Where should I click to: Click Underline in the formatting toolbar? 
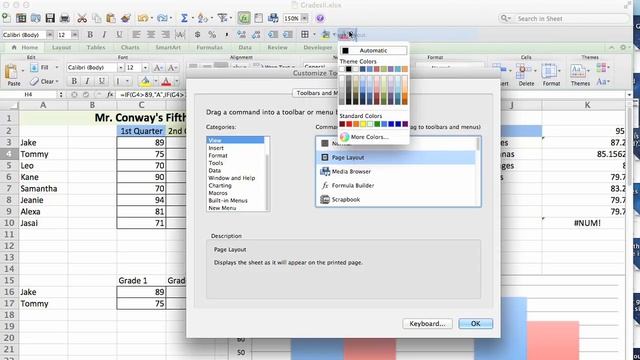[119, 35]
